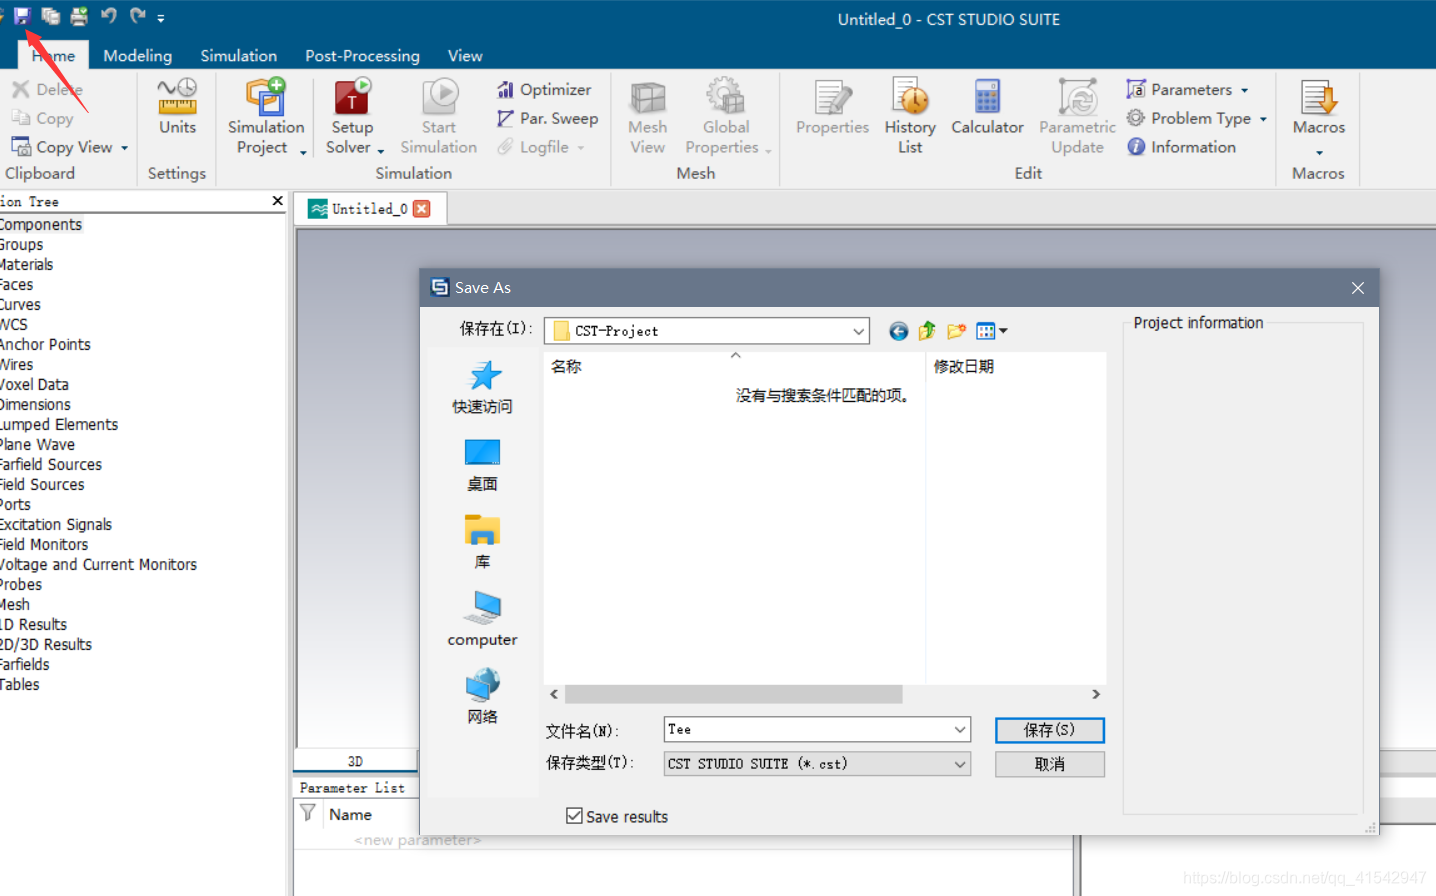
Task: Select Farfield Sources in navigation tree
Action: [51, 465]
